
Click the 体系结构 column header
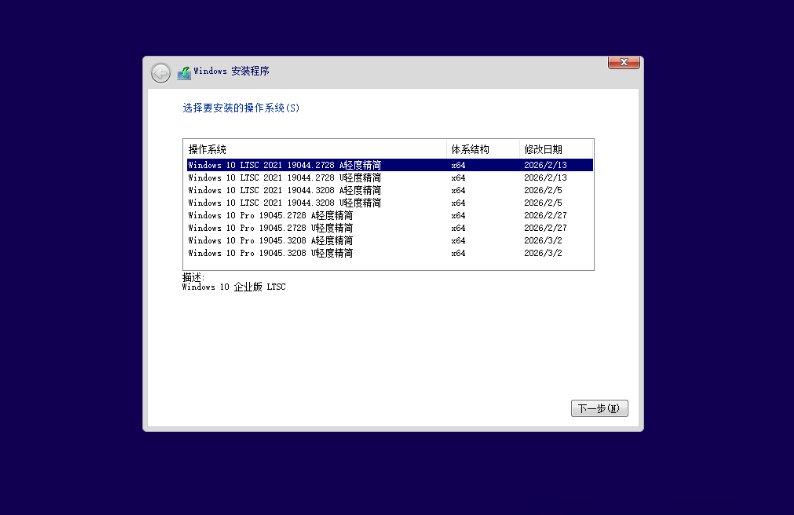pos(483,149)
